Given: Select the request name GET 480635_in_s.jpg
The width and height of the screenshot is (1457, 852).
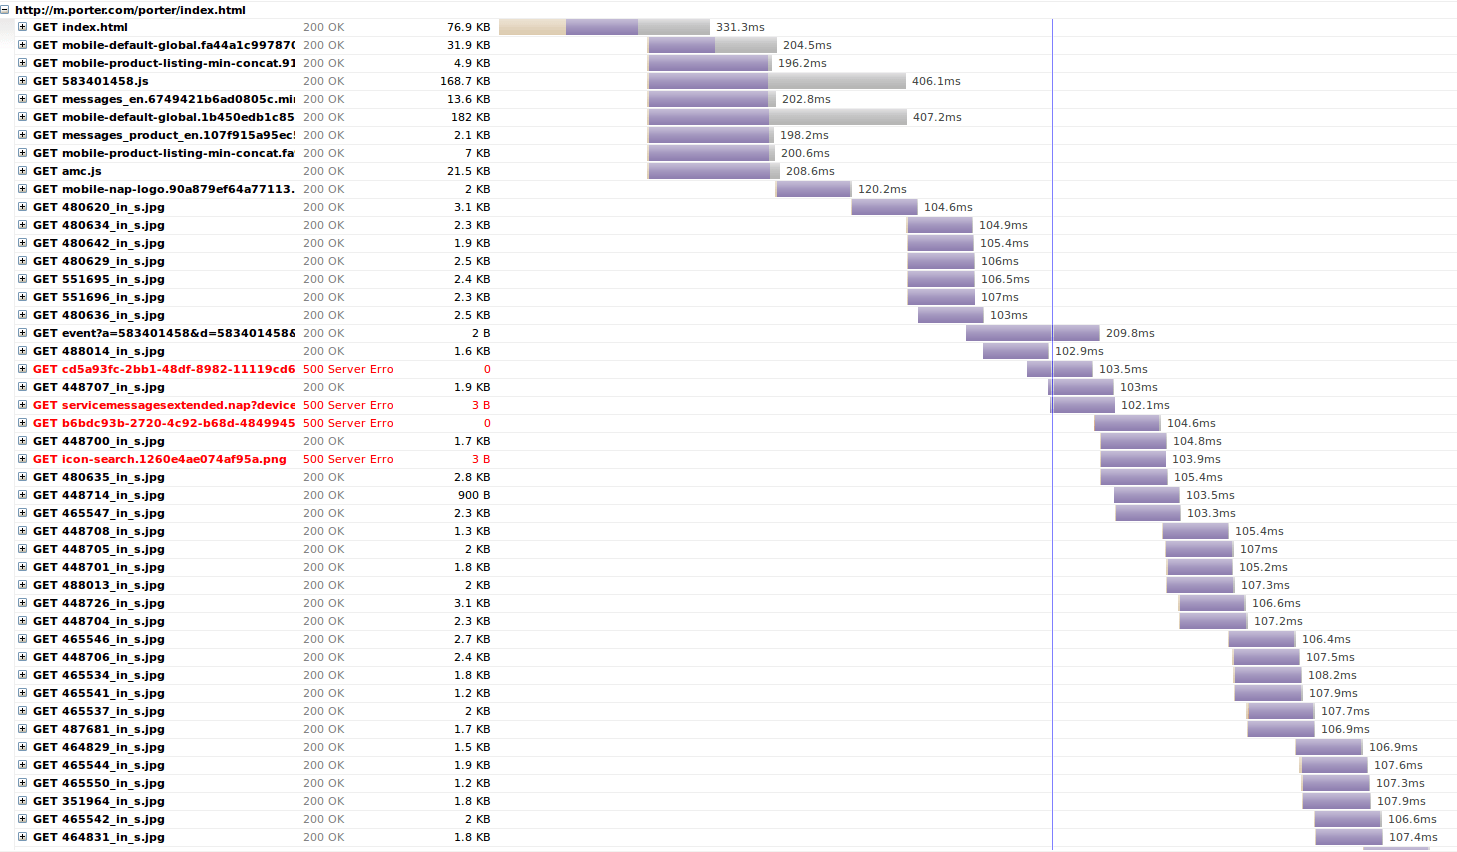Looking at the screenshot, I should tap(99, 477).
